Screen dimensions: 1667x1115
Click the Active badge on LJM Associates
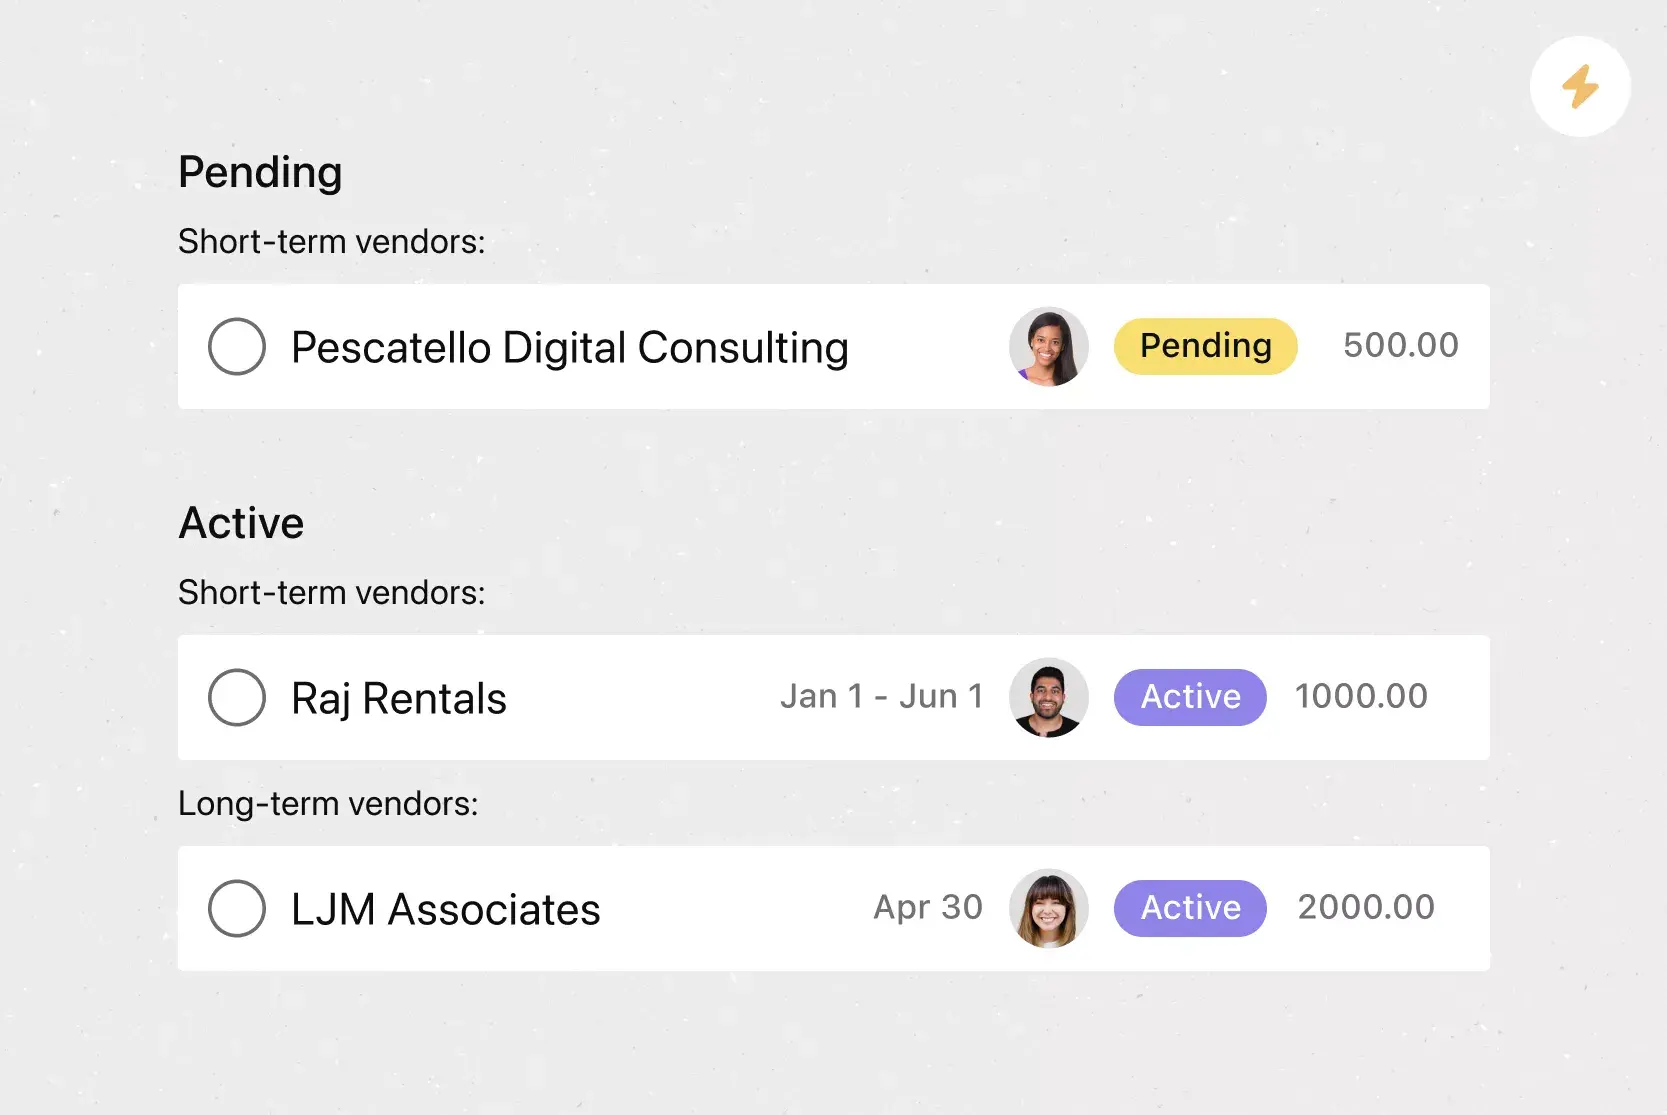[1189, 908]
